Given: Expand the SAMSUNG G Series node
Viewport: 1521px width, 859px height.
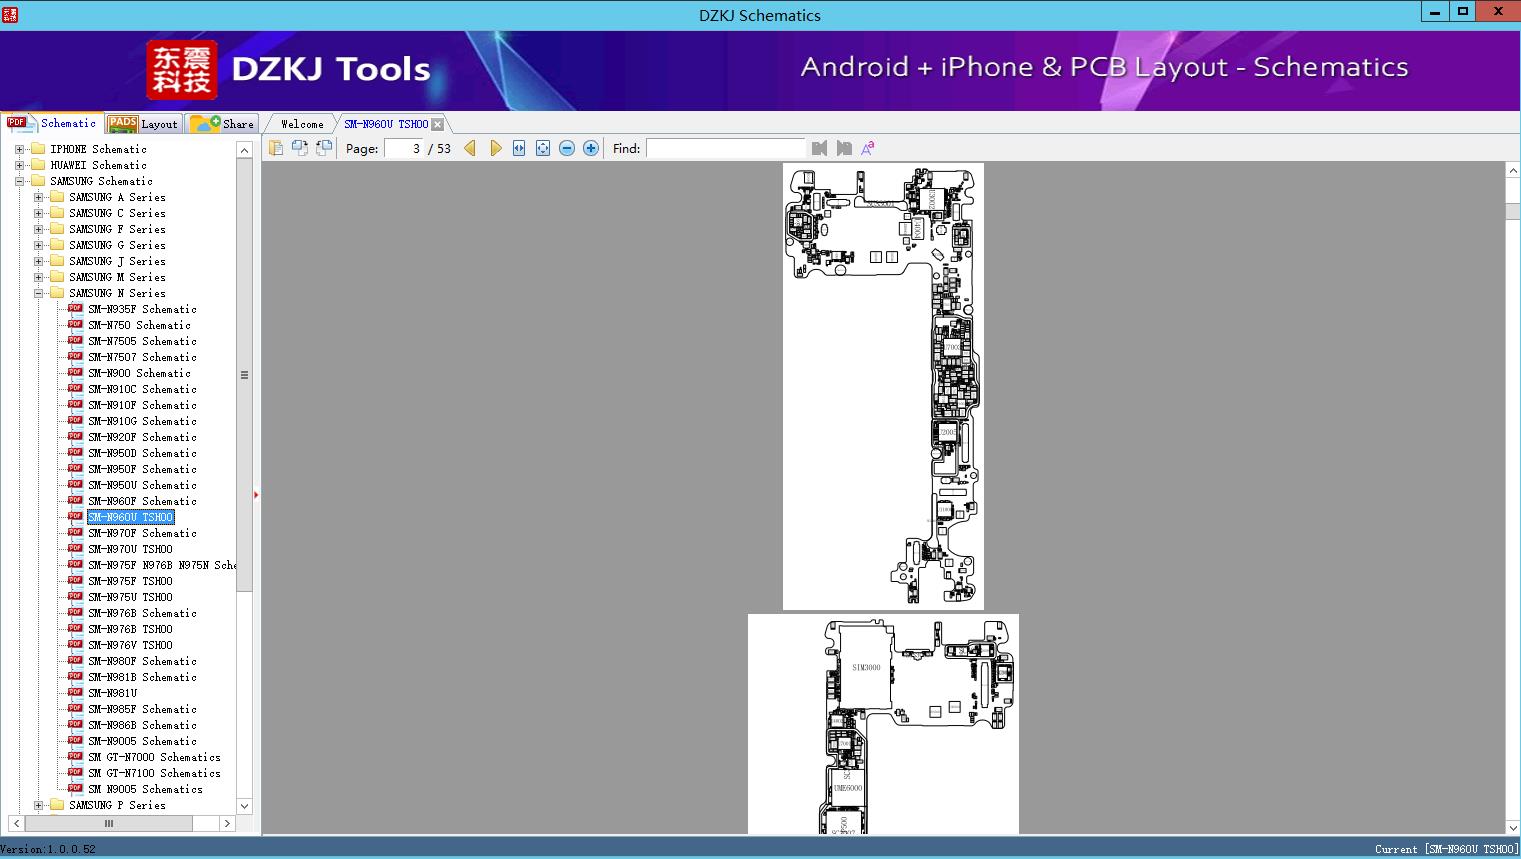Looking at the screenshot, I should [38, 245].
